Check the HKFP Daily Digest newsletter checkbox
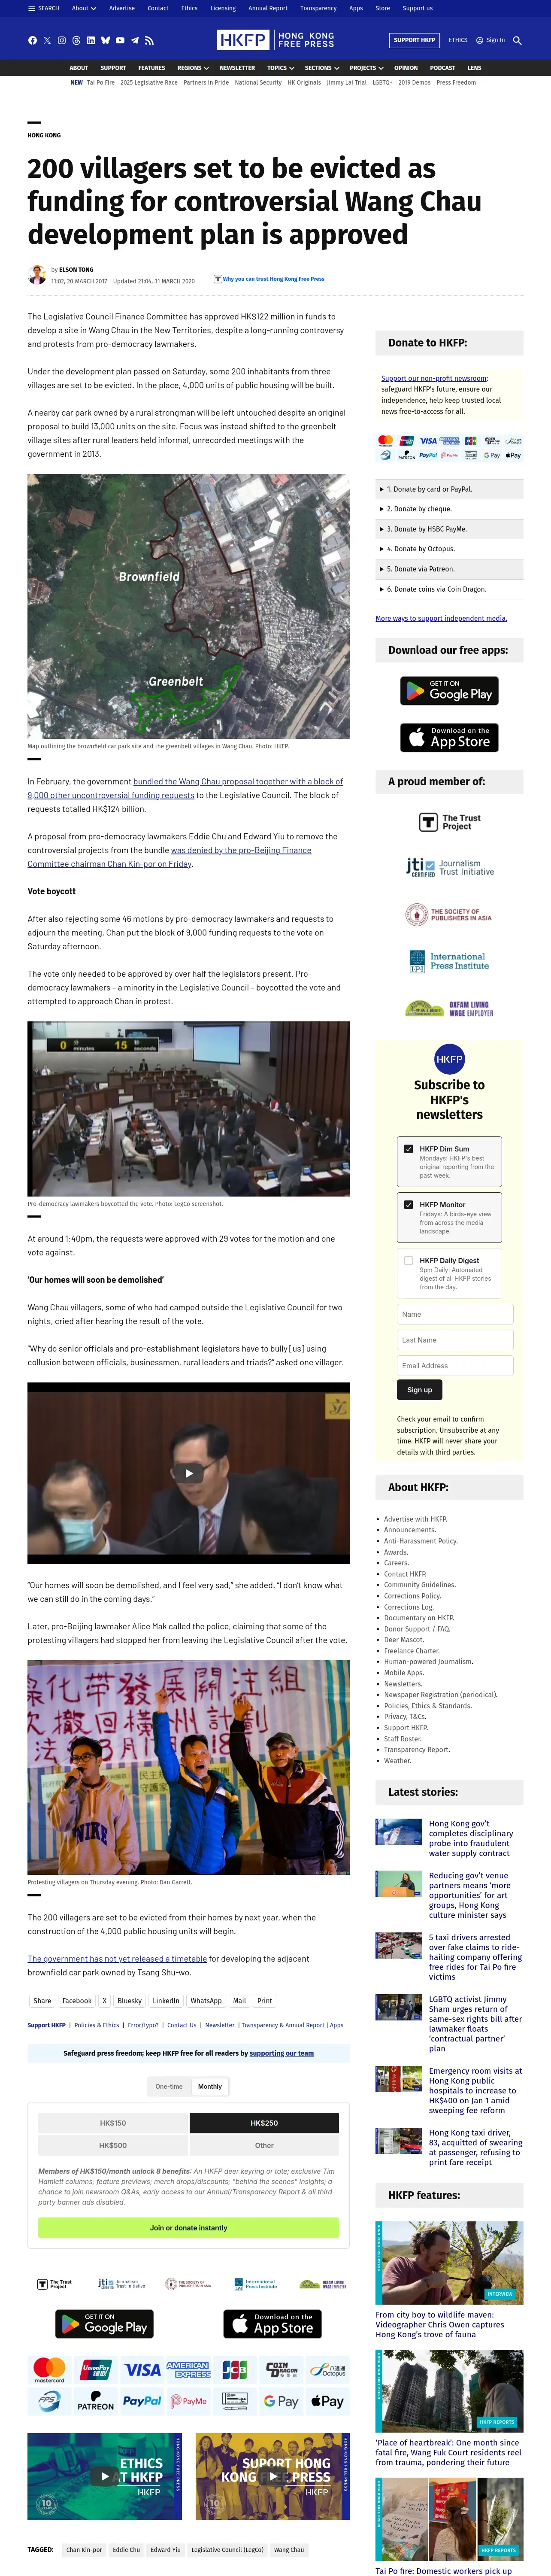This screenshot has height=2576, width=551. pos(408,1261)
